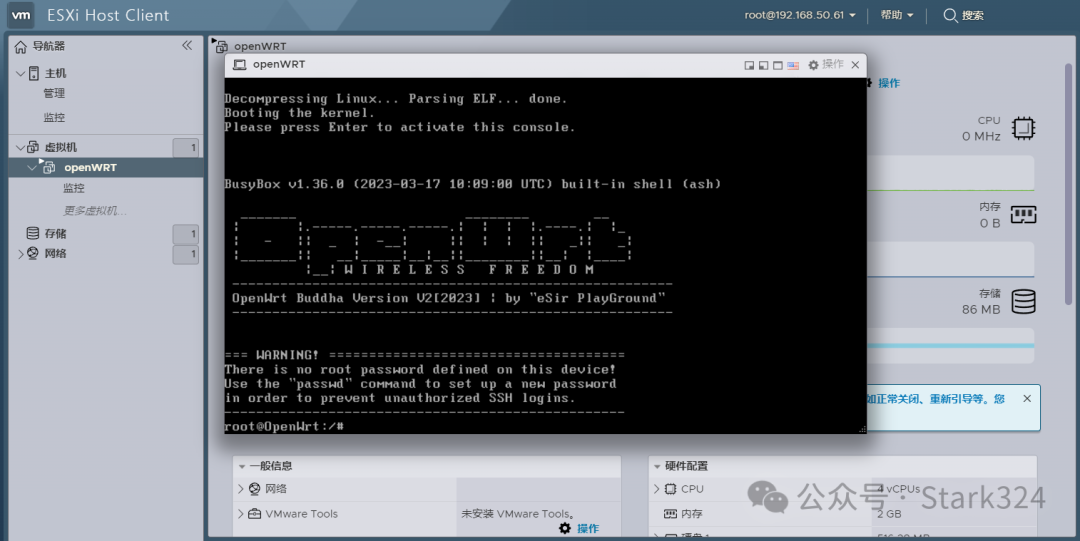
Task: Click the 内存 memory icon
Action: (1024, 215)
